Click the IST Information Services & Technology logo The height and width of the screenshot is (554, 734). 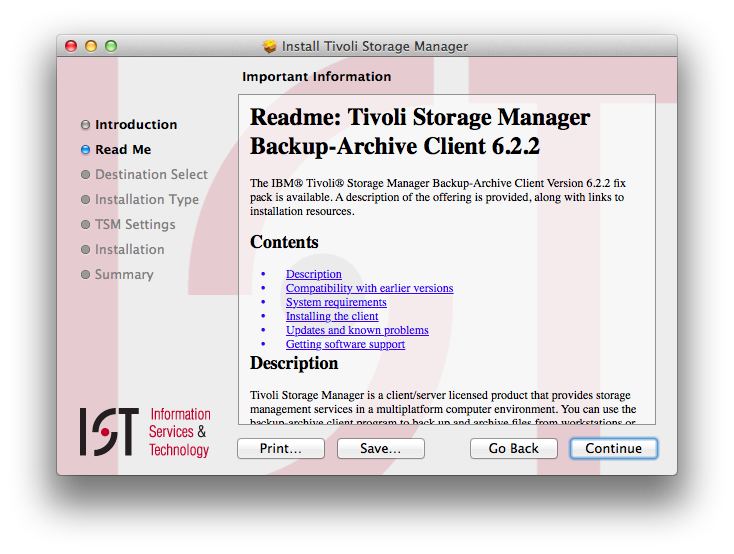click(x=145, y=432)
